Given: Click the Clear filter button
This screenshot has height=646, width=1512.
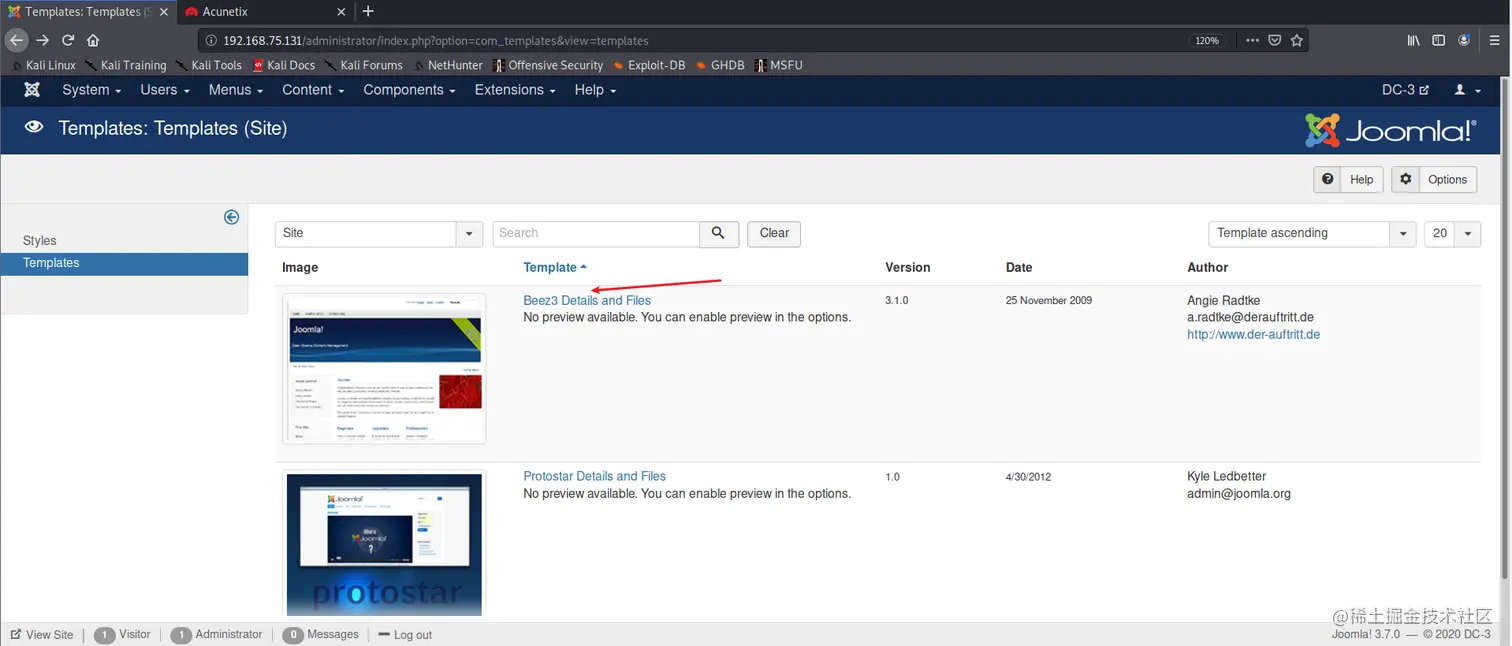Looking at the screenshot, I should coord(774,234).
